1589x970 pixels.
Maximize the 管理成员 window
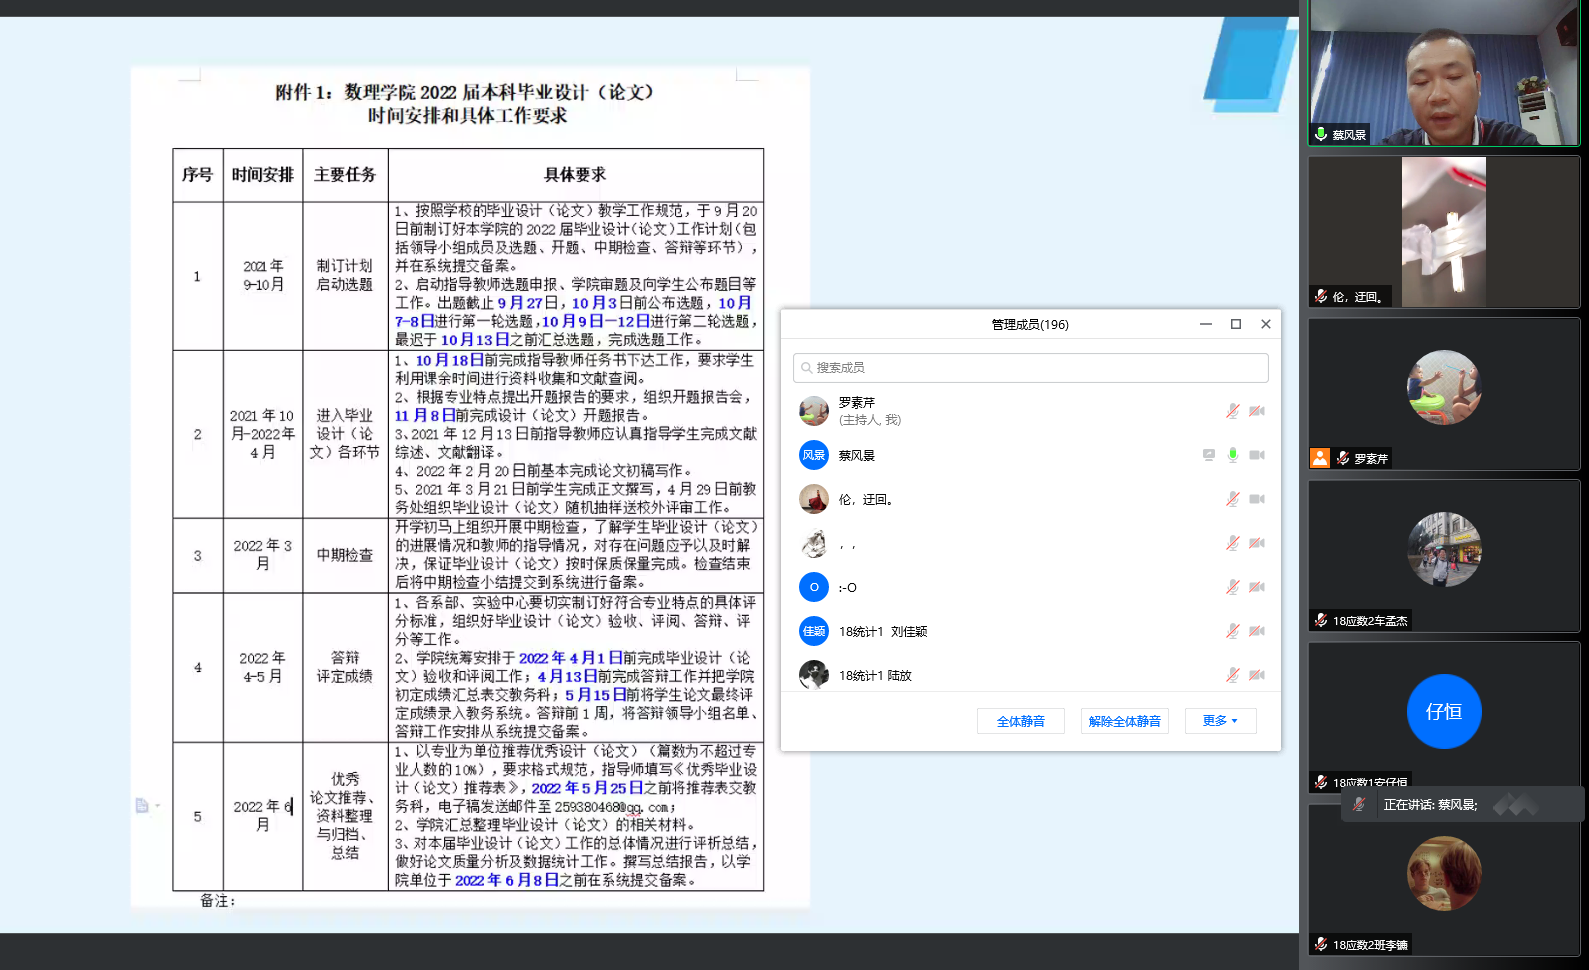point(1236,324)
